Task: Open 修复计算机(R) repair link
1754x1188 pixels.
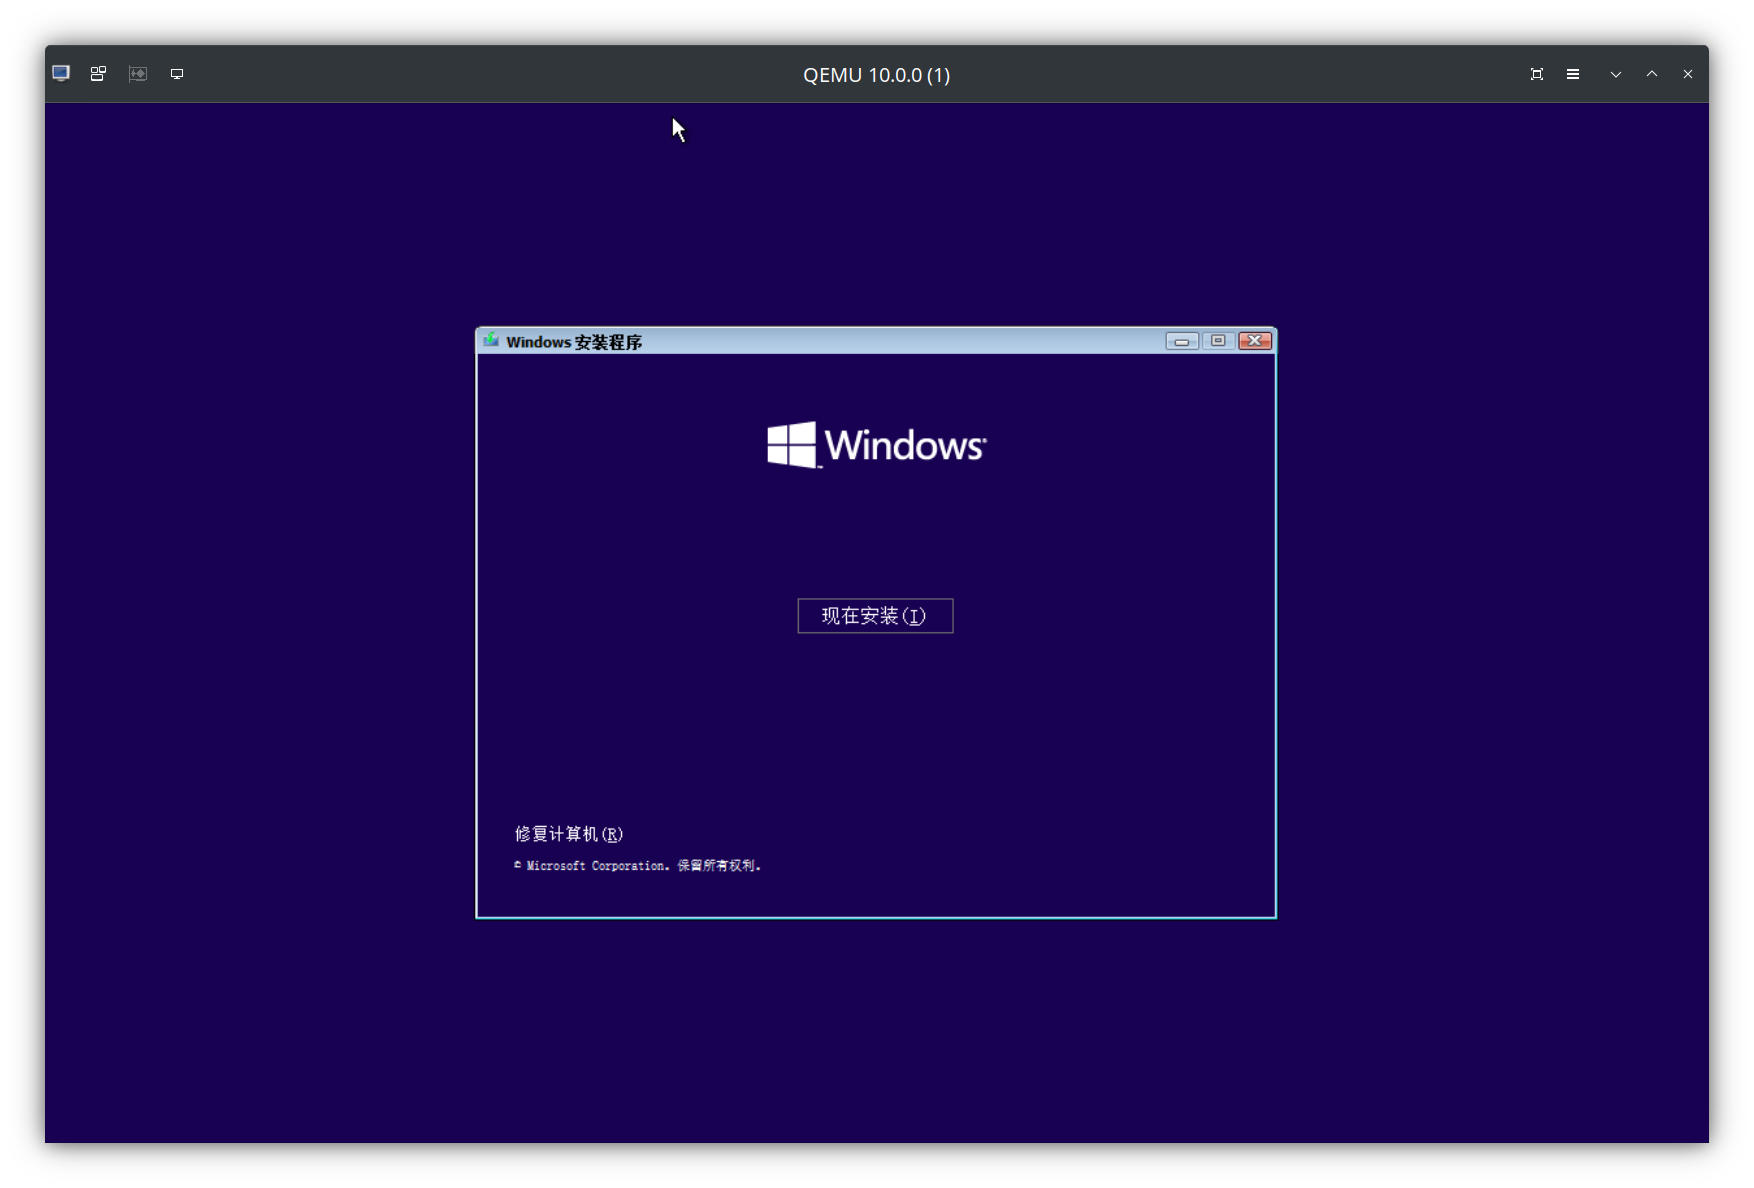Action: point(568,834)
